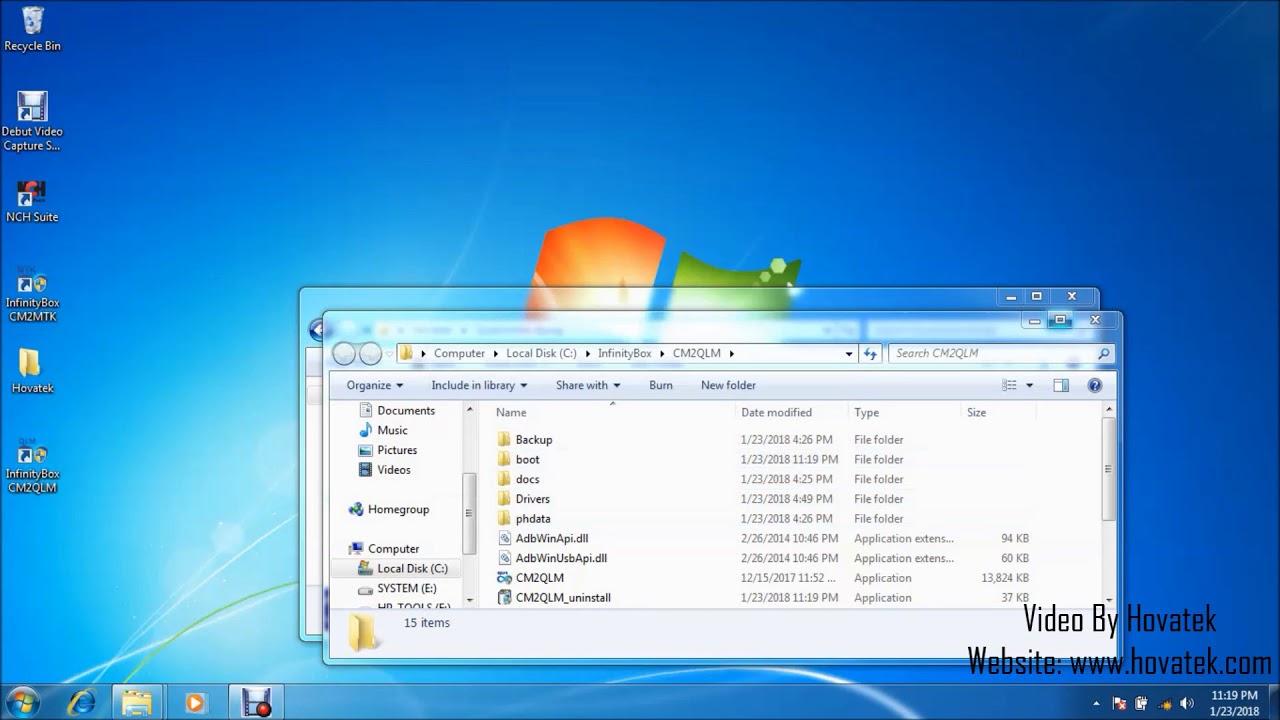Select the Recycle Bin desktop icon
1280x720 pixels.
pyautogui.click(x=32, y=28)
